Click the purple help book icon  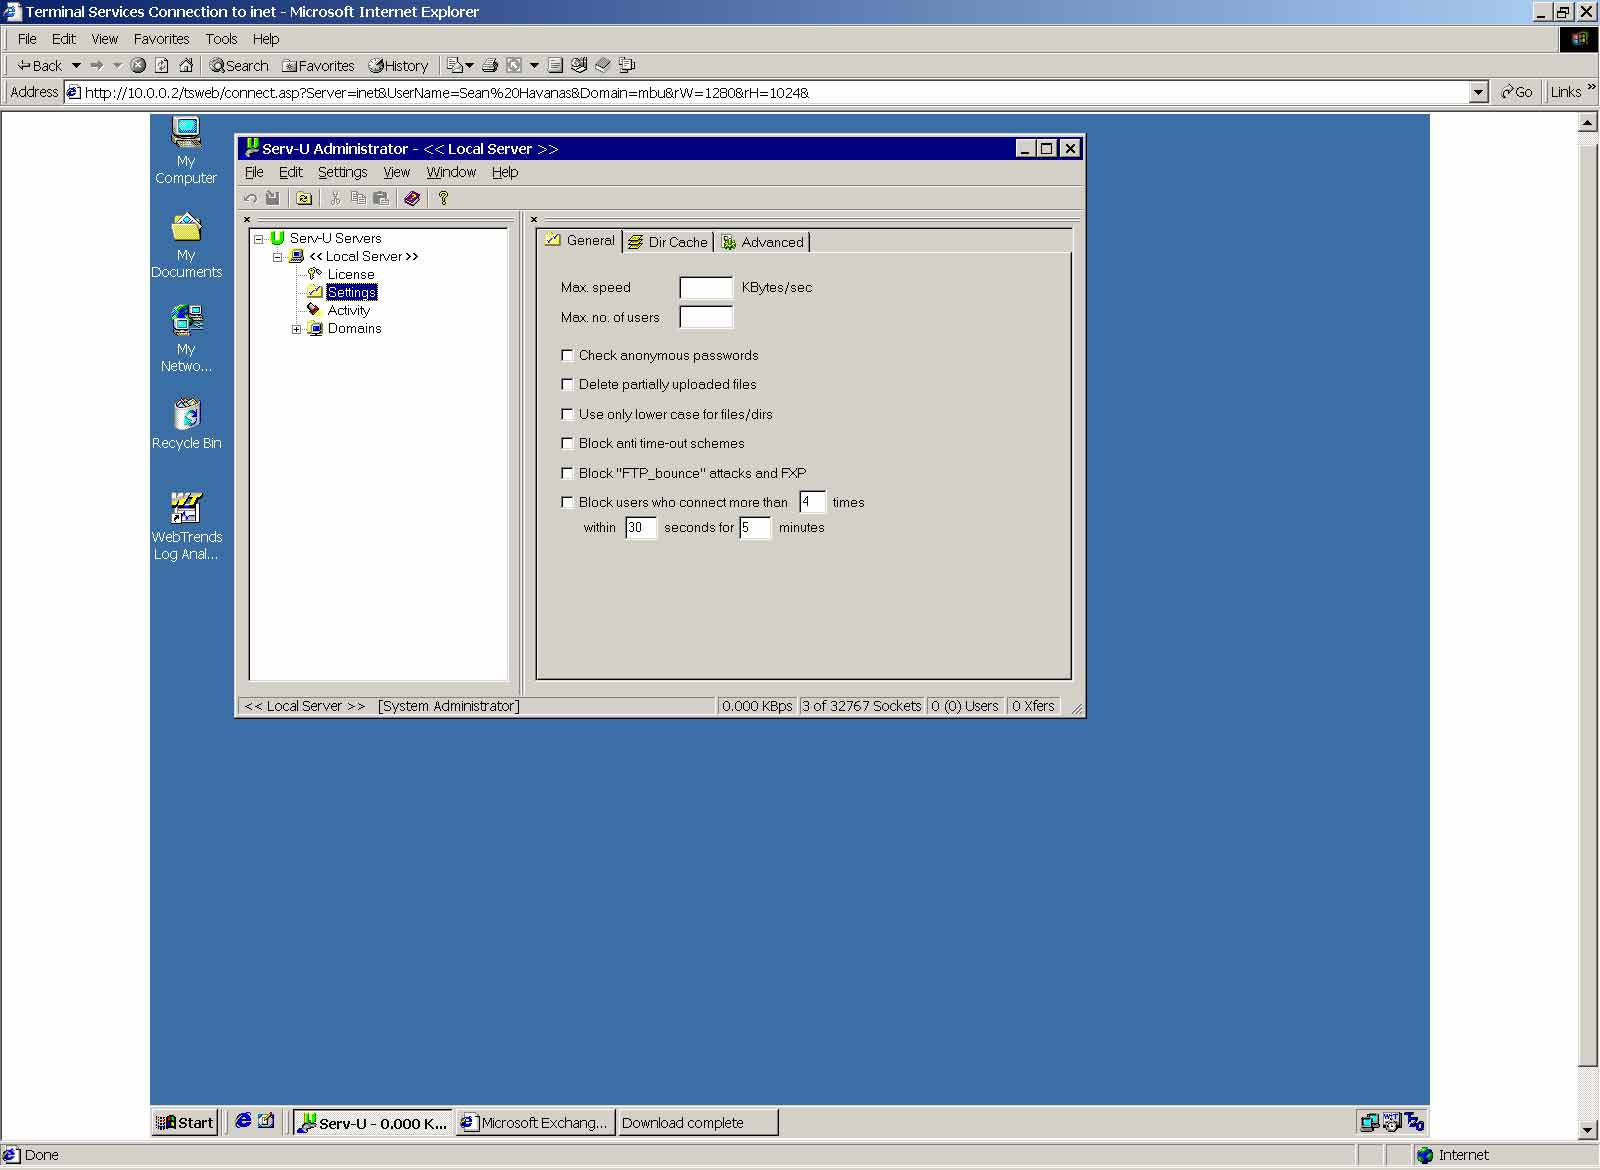(412, 198)
